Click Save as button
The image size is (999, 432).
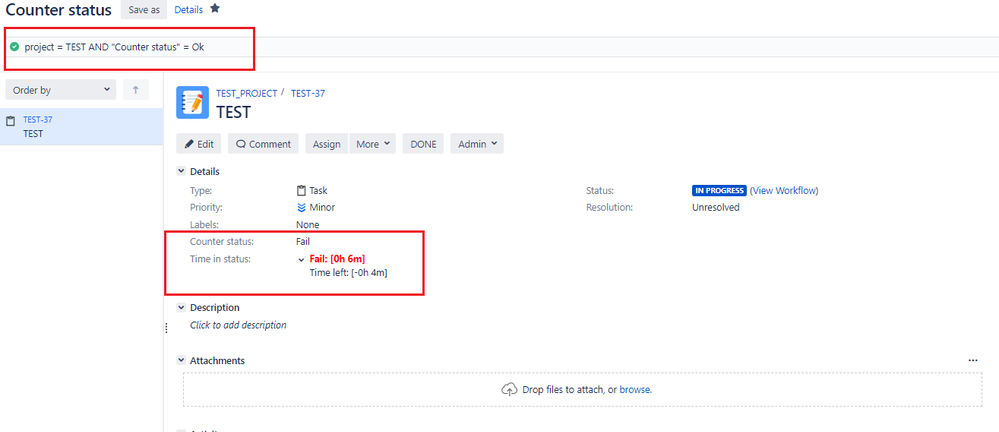pyautogui.click(x=144, y=10)
